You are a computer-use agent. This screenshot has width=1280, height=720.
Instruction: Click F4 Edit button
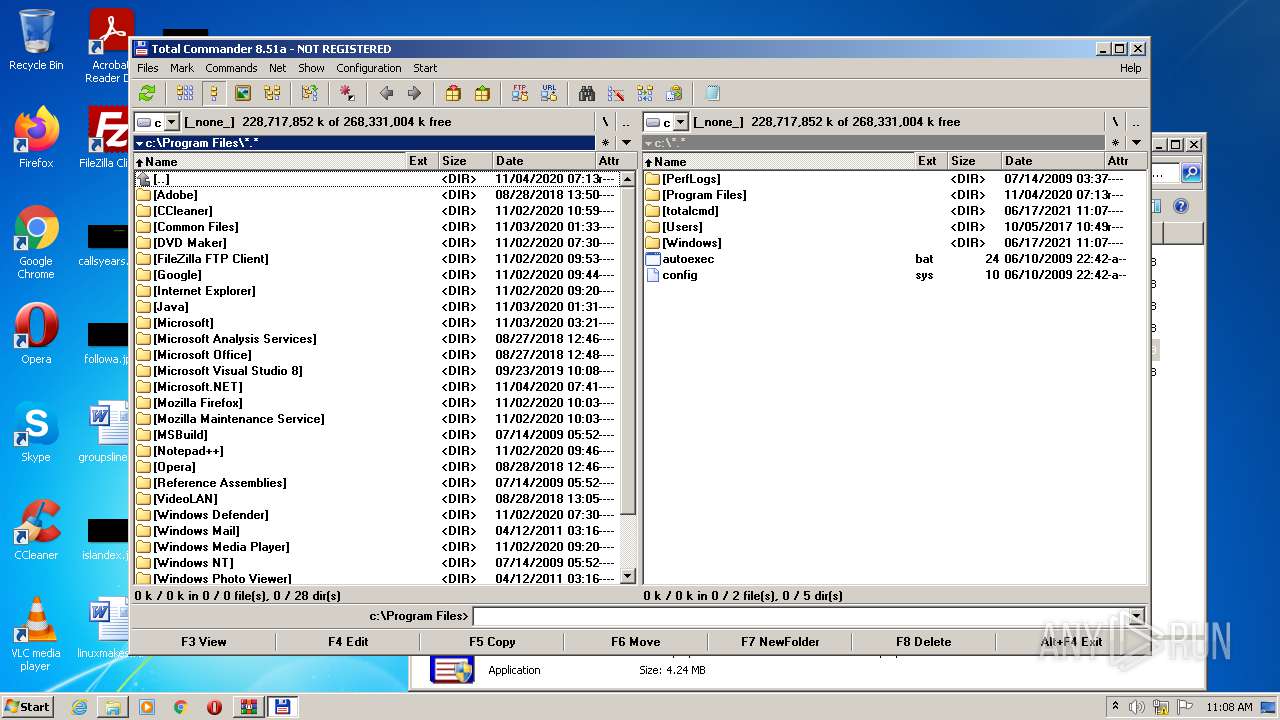[x=348, y=642]
